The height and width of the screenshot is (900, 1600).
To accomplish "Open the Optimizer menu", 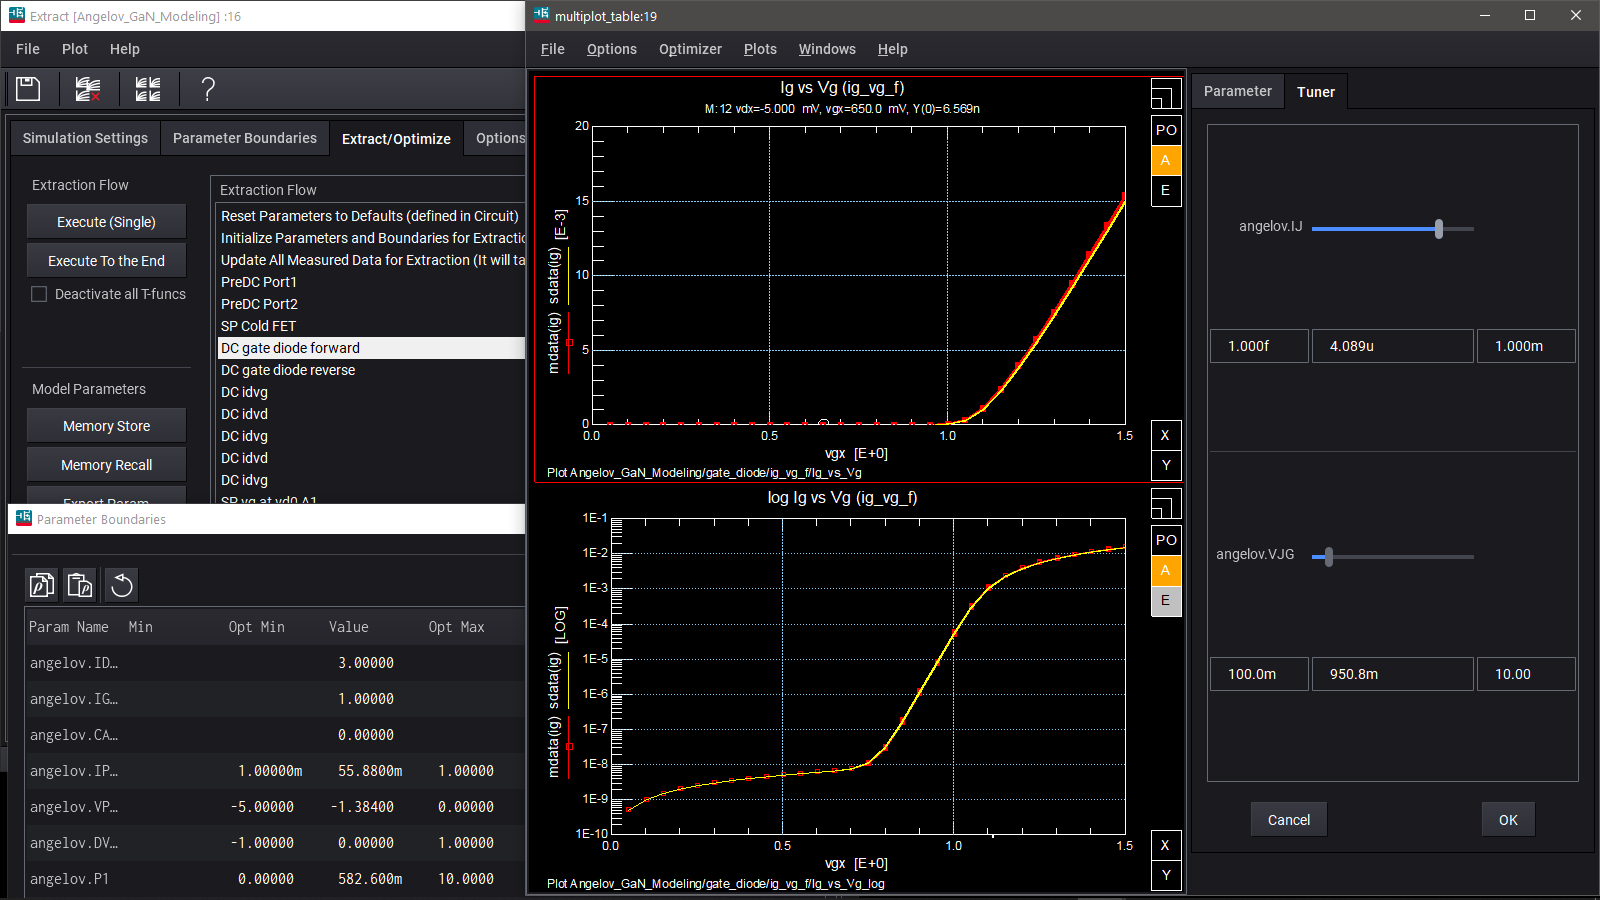I will [x=690, y=49].
